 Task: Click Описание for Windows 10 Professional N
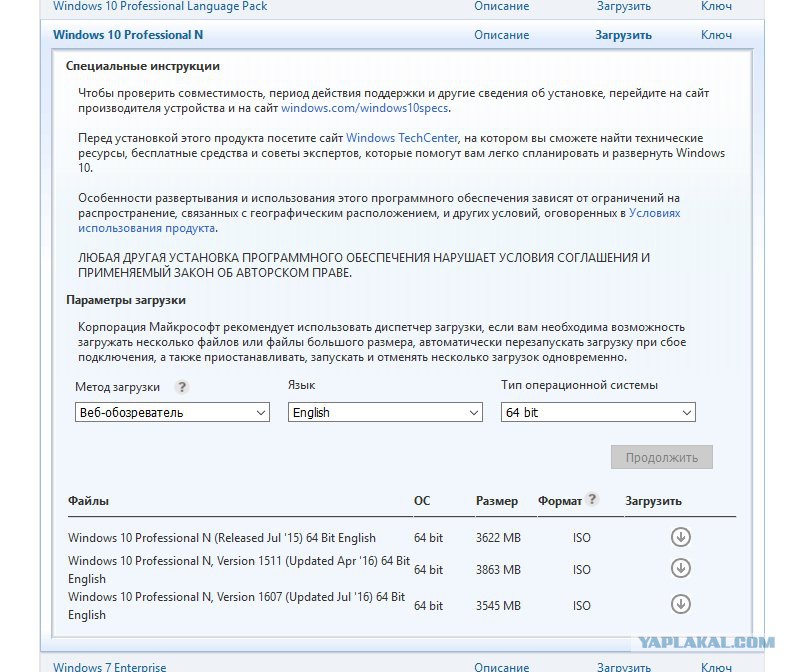[x=501, y=35]
